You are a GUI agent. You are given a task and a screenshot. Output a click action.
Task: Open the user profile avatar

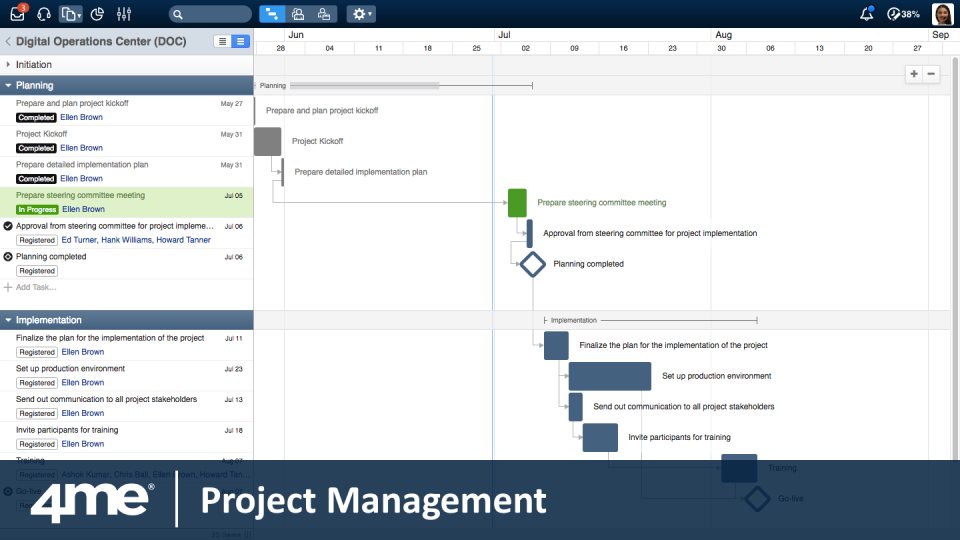942,13
